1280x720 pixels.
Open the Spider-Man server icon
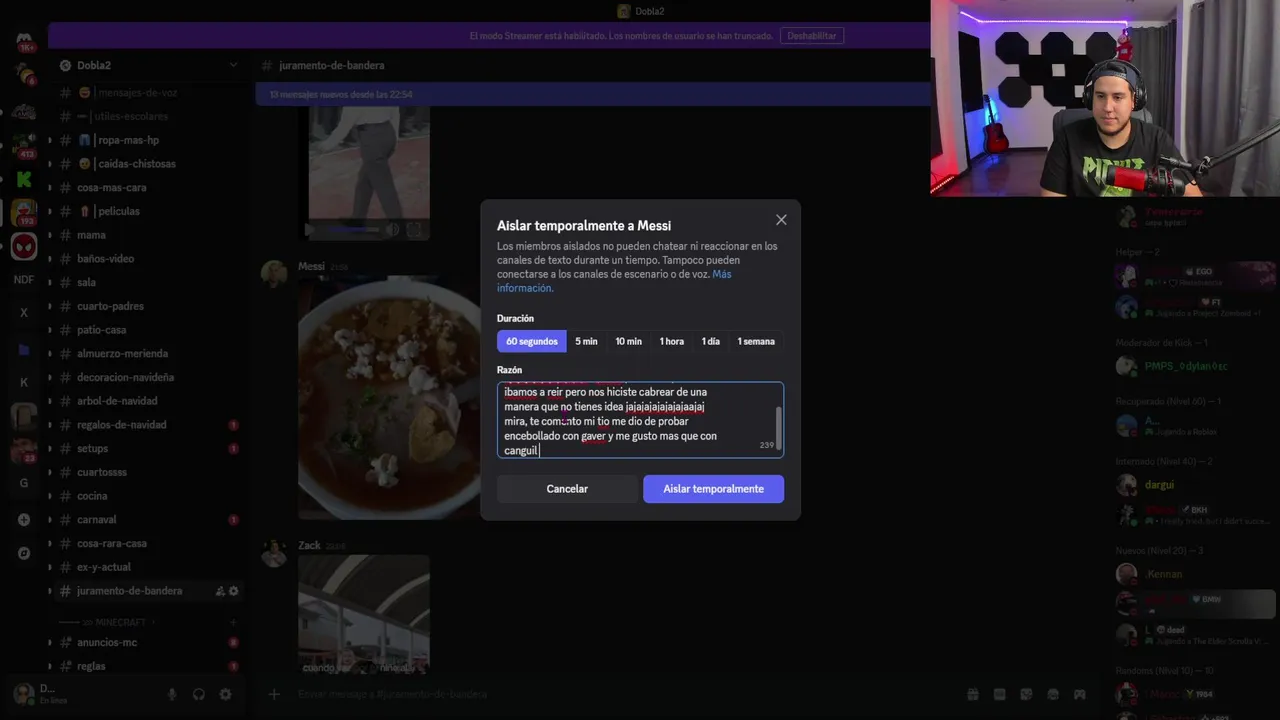(24, 246)
